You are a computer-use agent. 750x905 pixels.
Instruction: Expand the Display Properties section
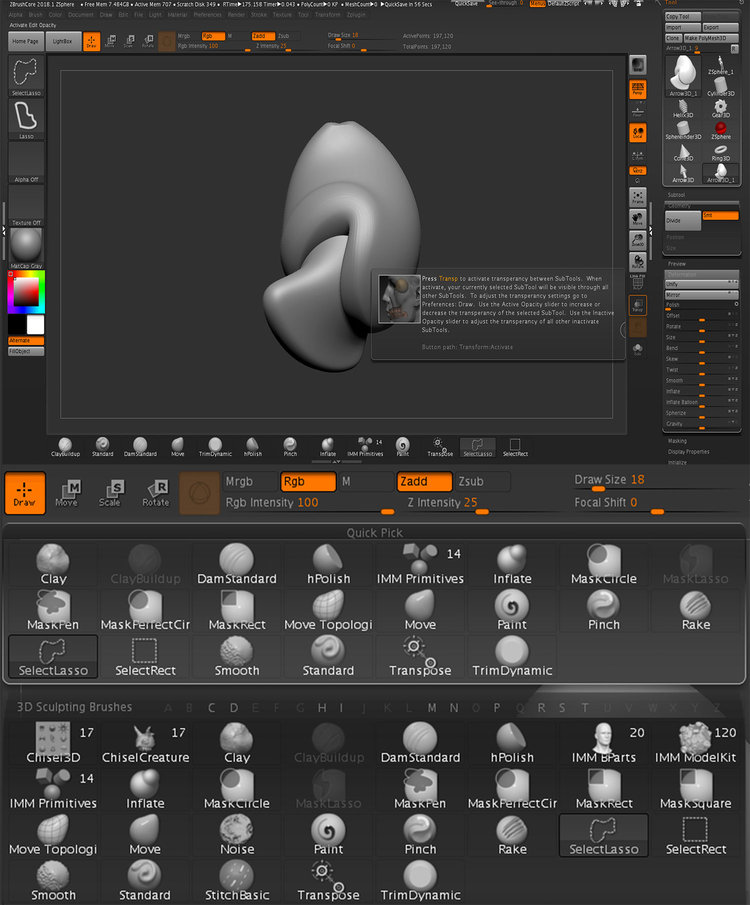pos(688,452)
